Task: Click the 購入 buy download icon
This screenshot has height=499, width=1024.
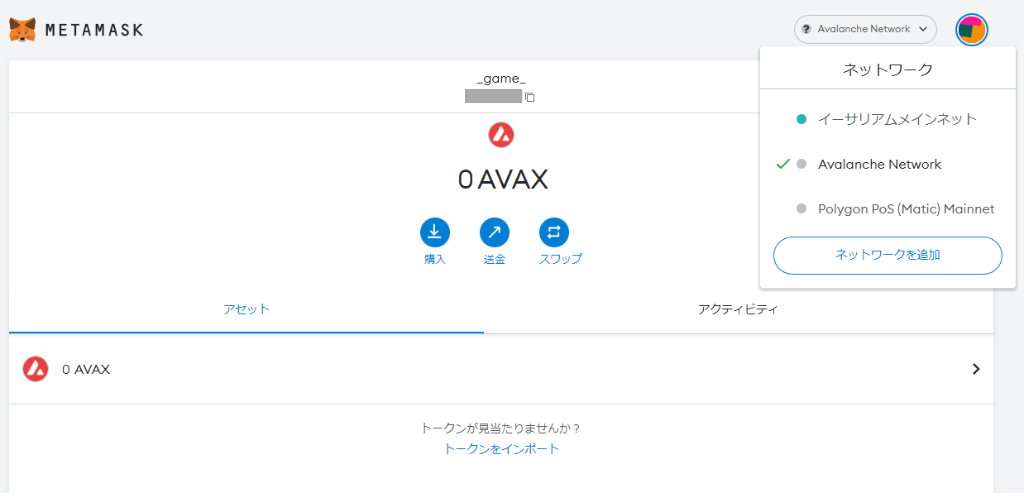Action: (434, 232)
